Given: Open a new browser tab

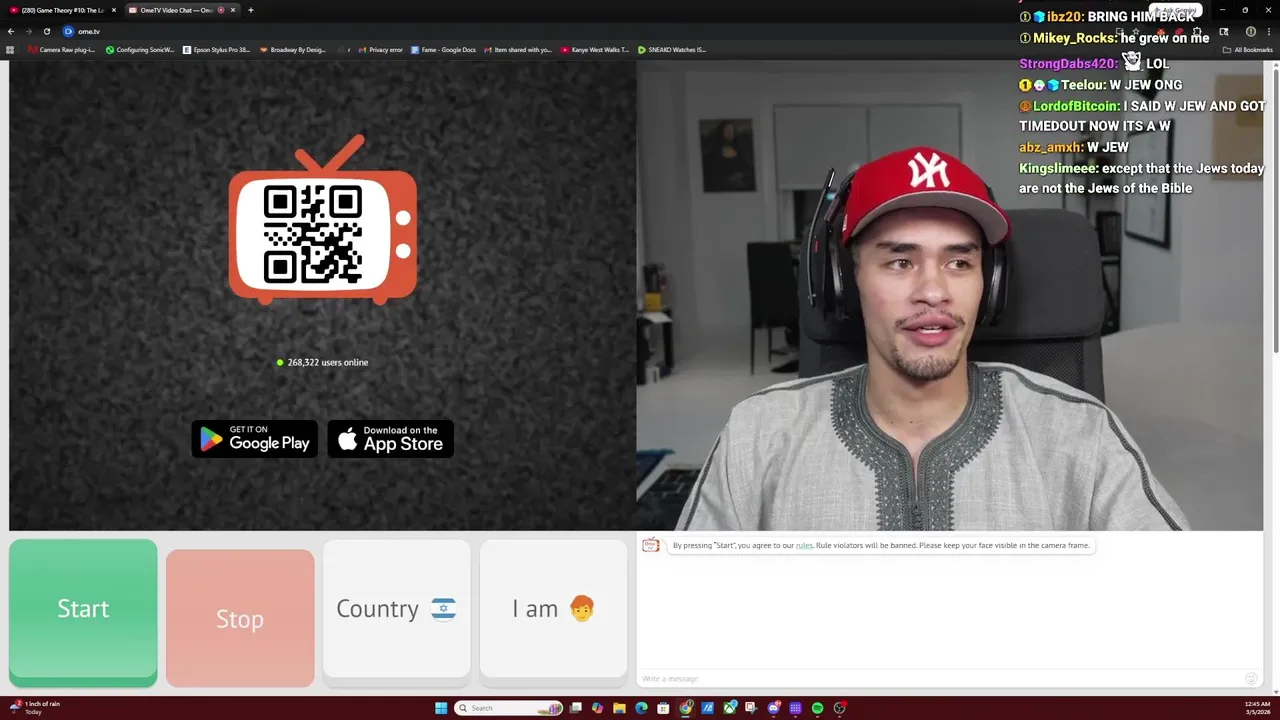Looking at the screenshot, I should click(x=250, y=10).
